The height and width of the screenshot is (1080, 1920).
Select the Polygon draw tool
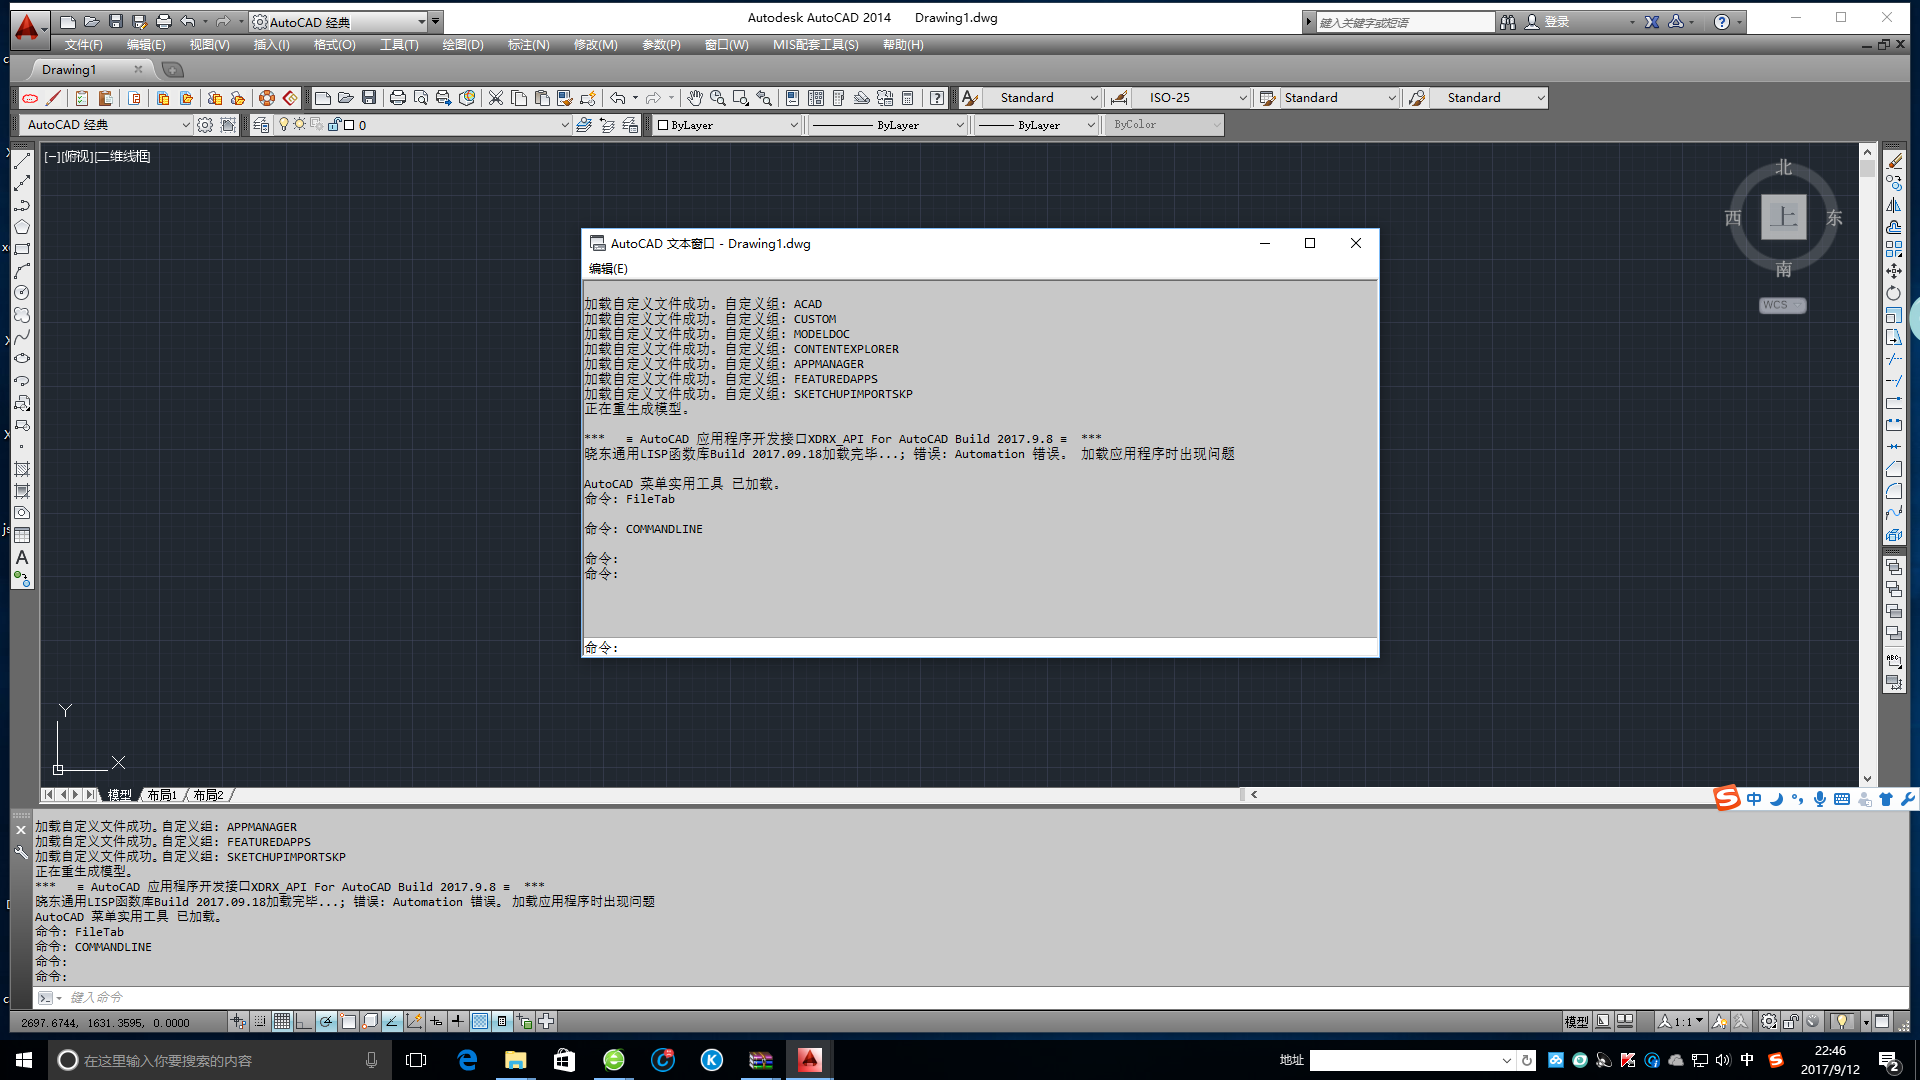[22, 227]
